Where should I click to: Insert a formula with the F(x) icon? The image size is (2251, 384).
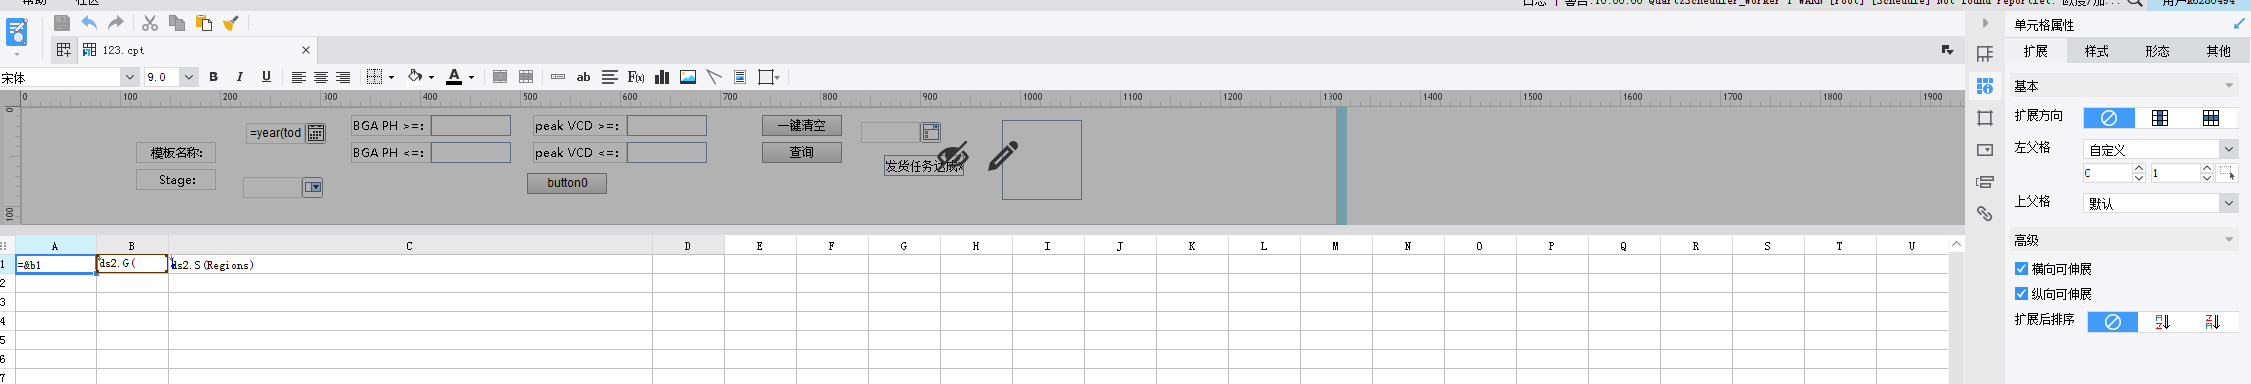(636, 77)
